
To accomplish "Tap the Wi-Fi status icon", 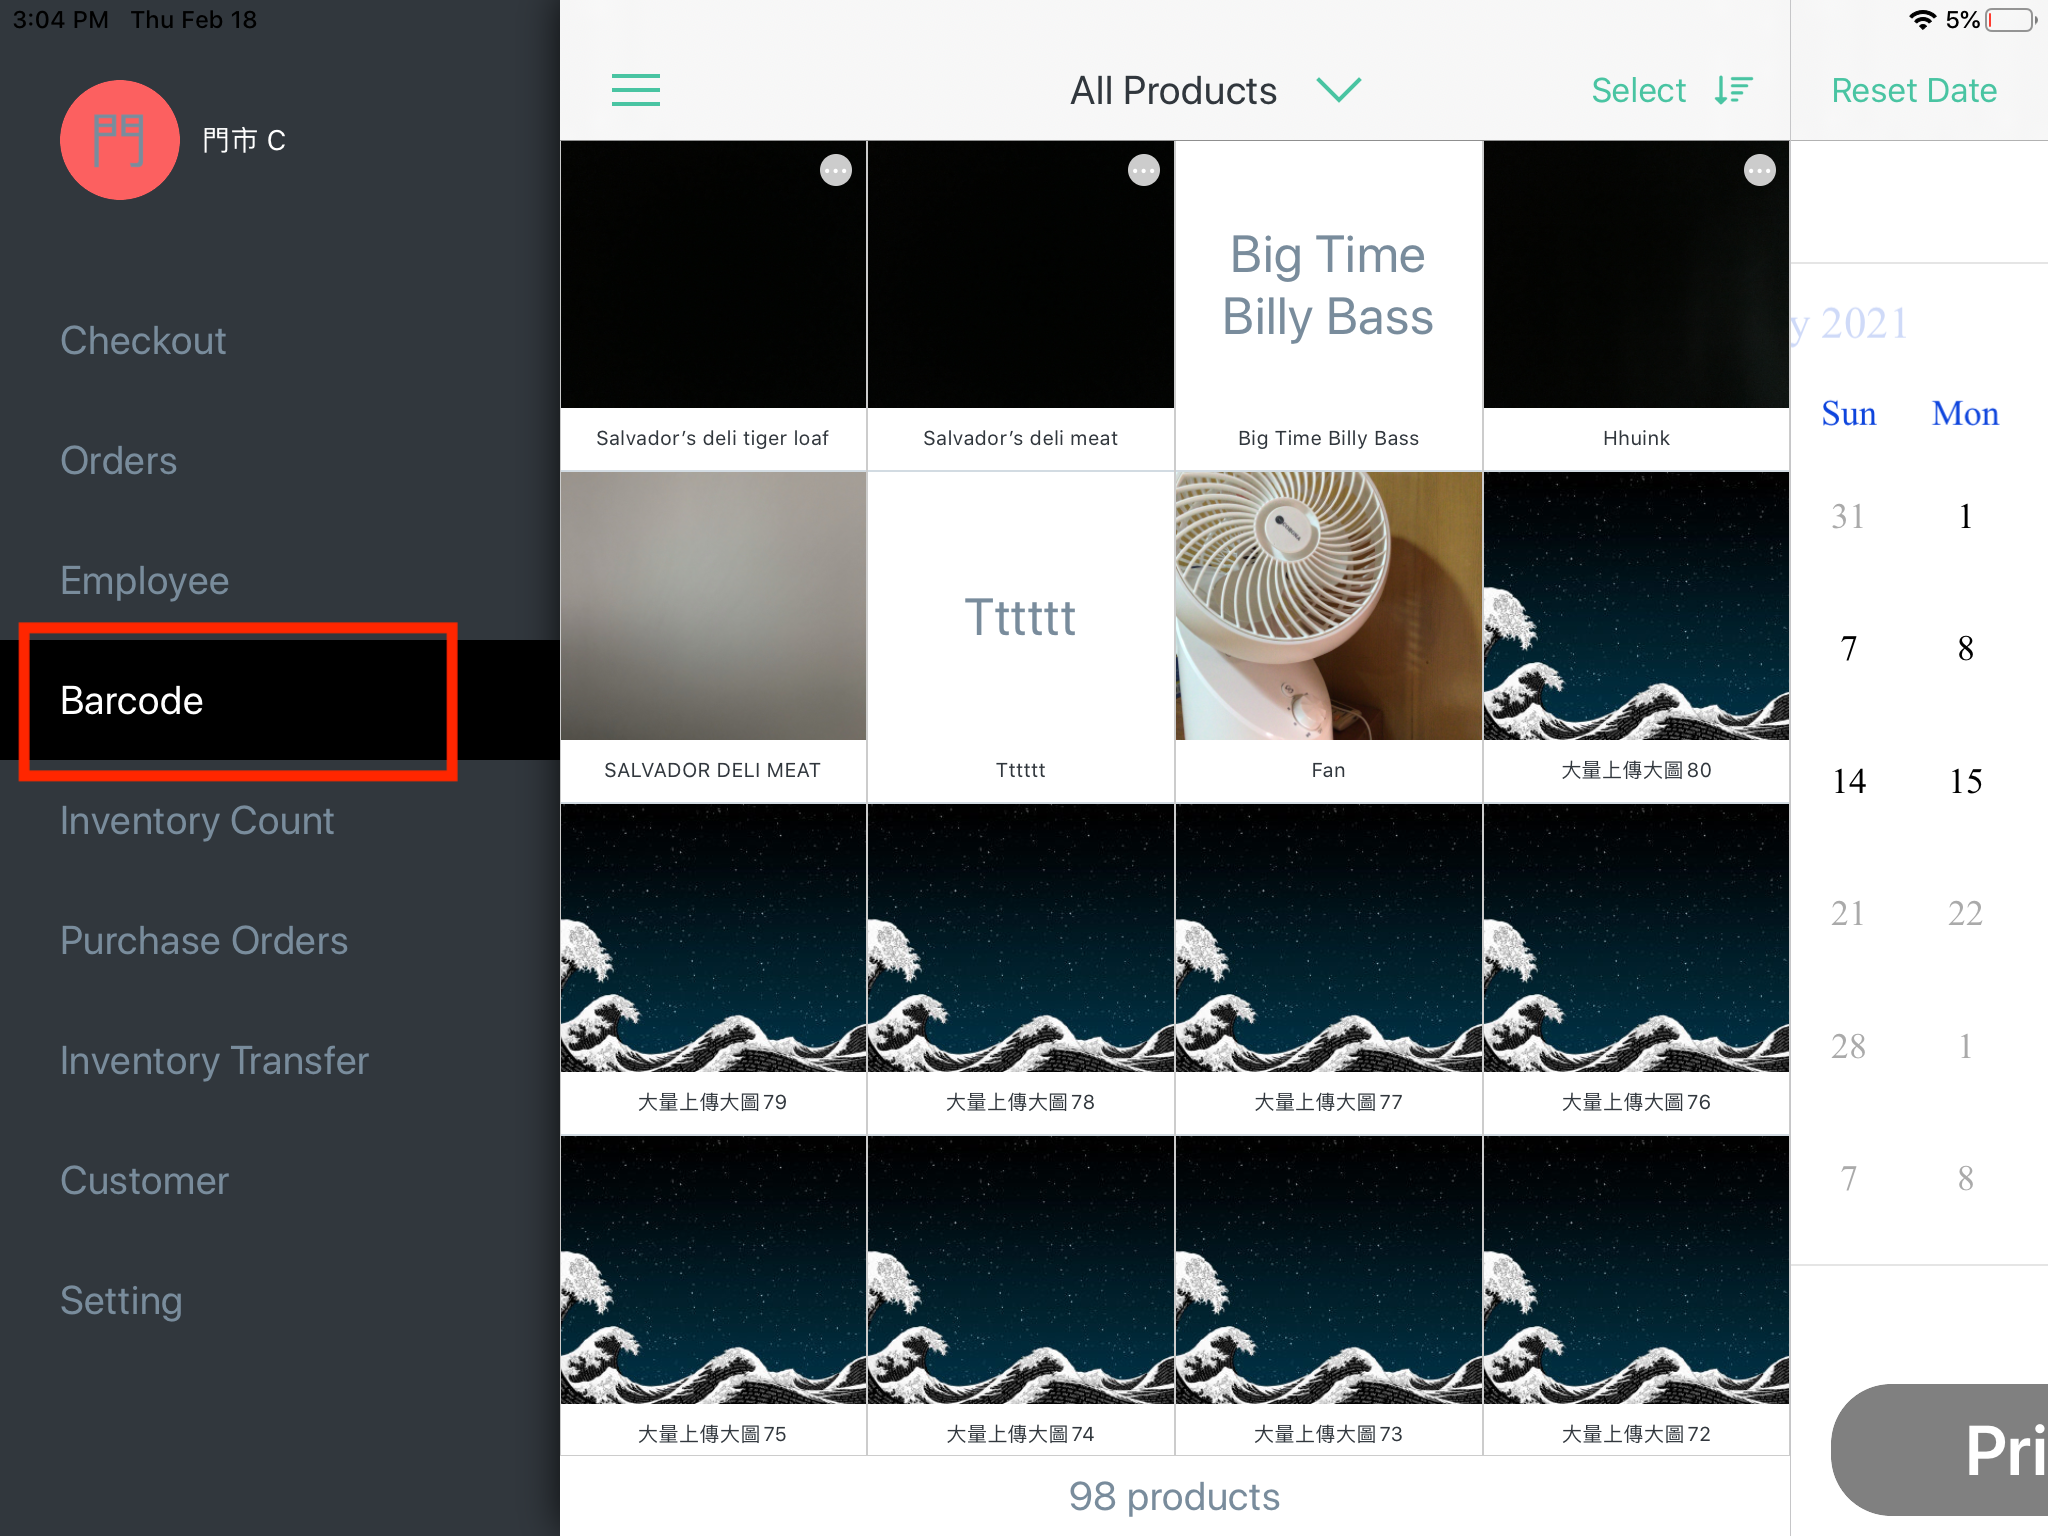I will (x=1922, y=20).
